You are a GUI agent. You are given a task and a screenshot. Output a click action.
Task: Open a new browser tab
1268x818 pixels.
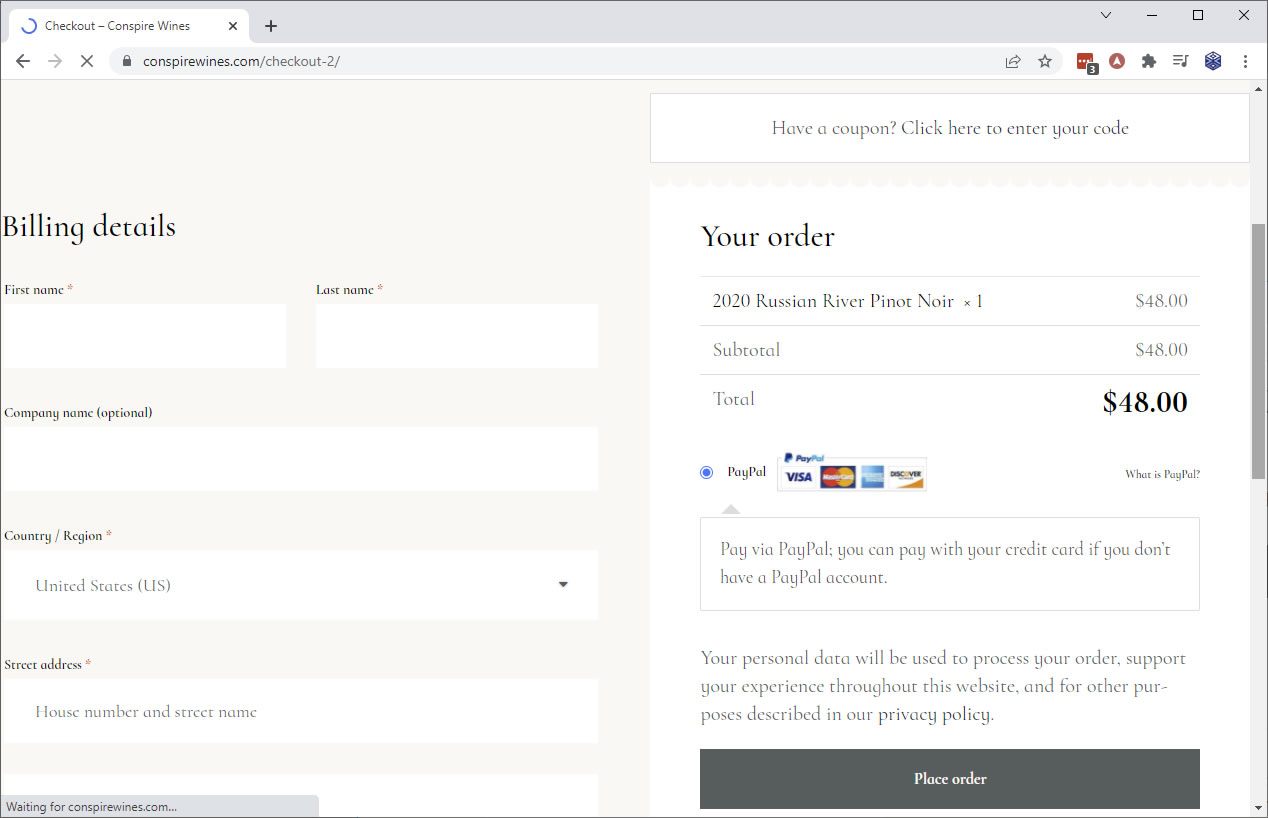point(271,26)
